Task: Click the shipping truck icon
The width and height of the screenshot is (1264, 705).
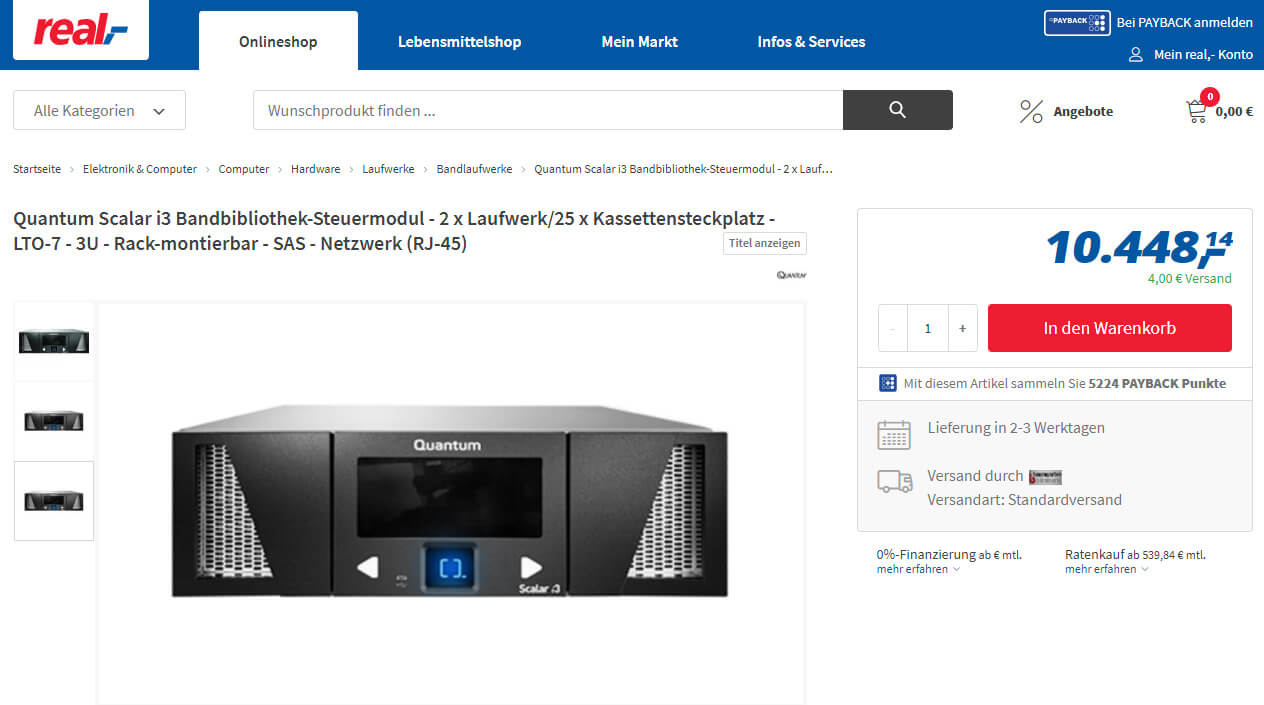Action: pos(895,481)
